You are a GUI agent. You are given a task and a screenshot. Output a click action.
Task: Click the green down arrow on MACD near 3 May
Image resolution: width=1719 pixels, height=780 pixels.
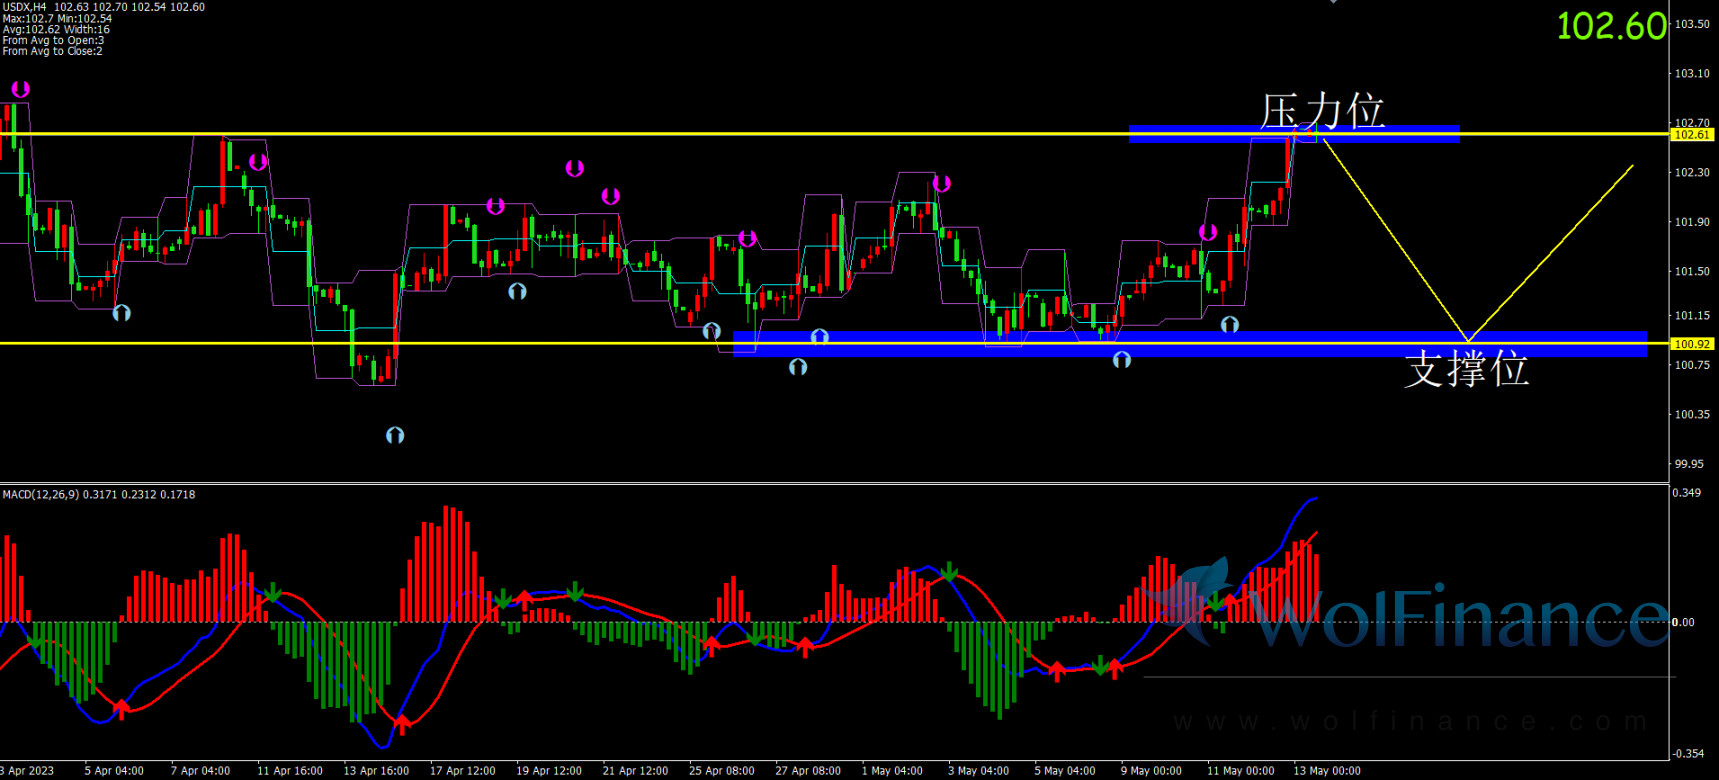(x=950, y=572)
